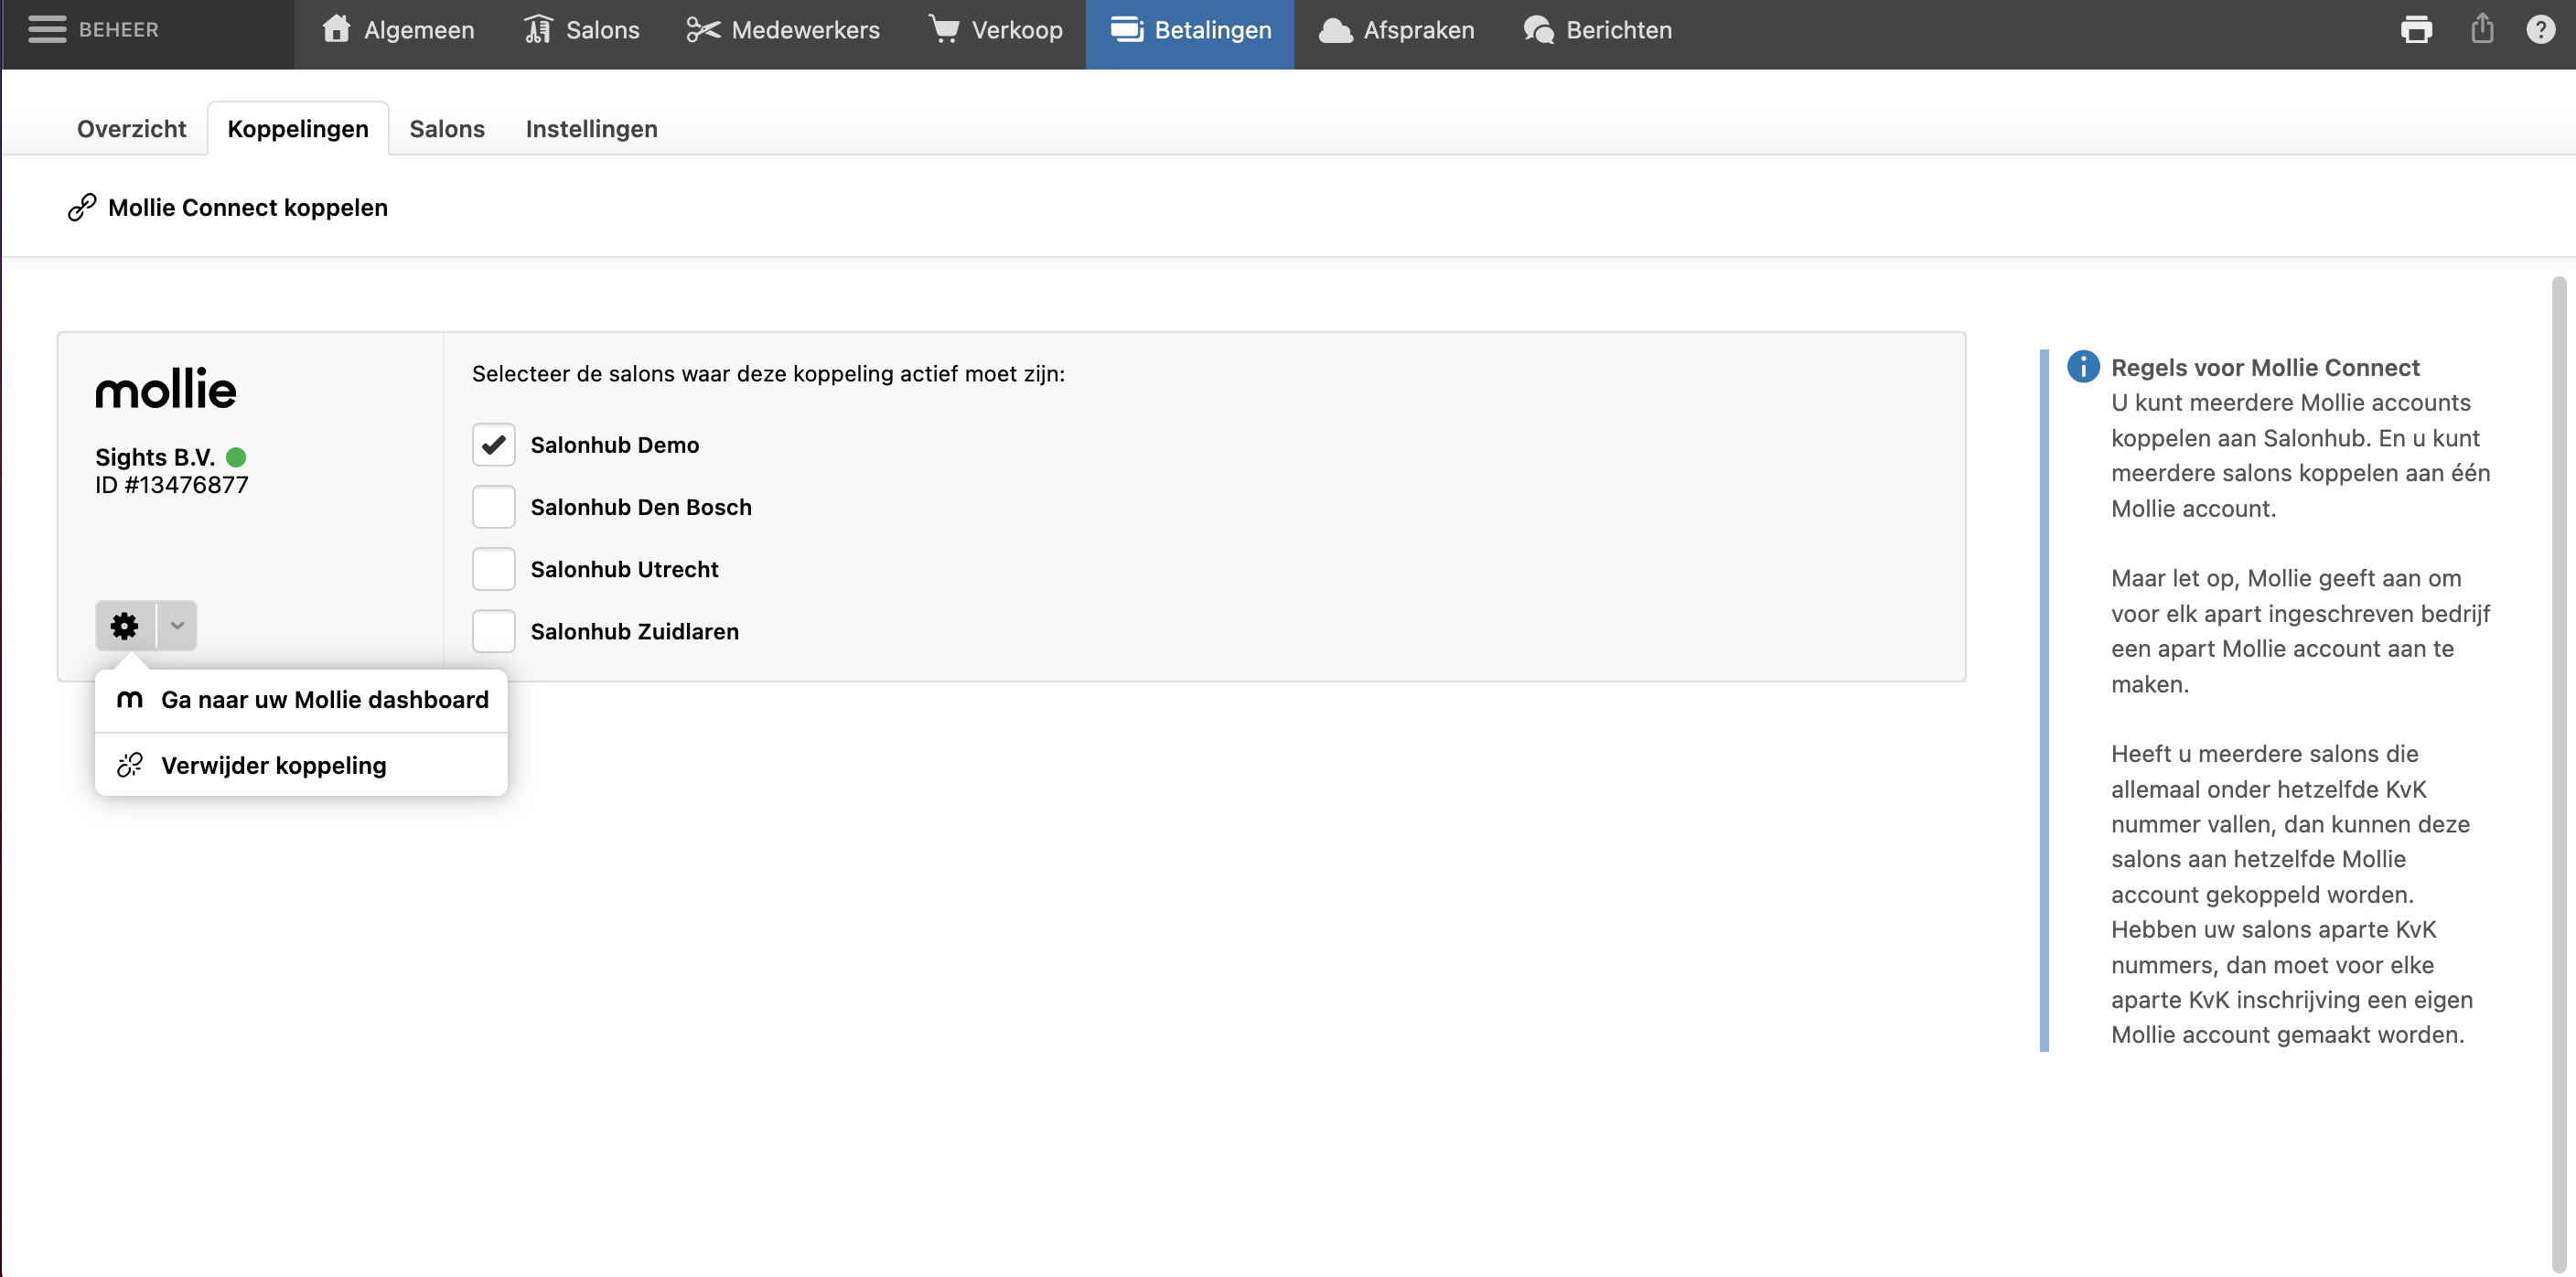Click the cloud icon in Afspraken
Screen dimensions: 2576x1277
coord(1335,31)
